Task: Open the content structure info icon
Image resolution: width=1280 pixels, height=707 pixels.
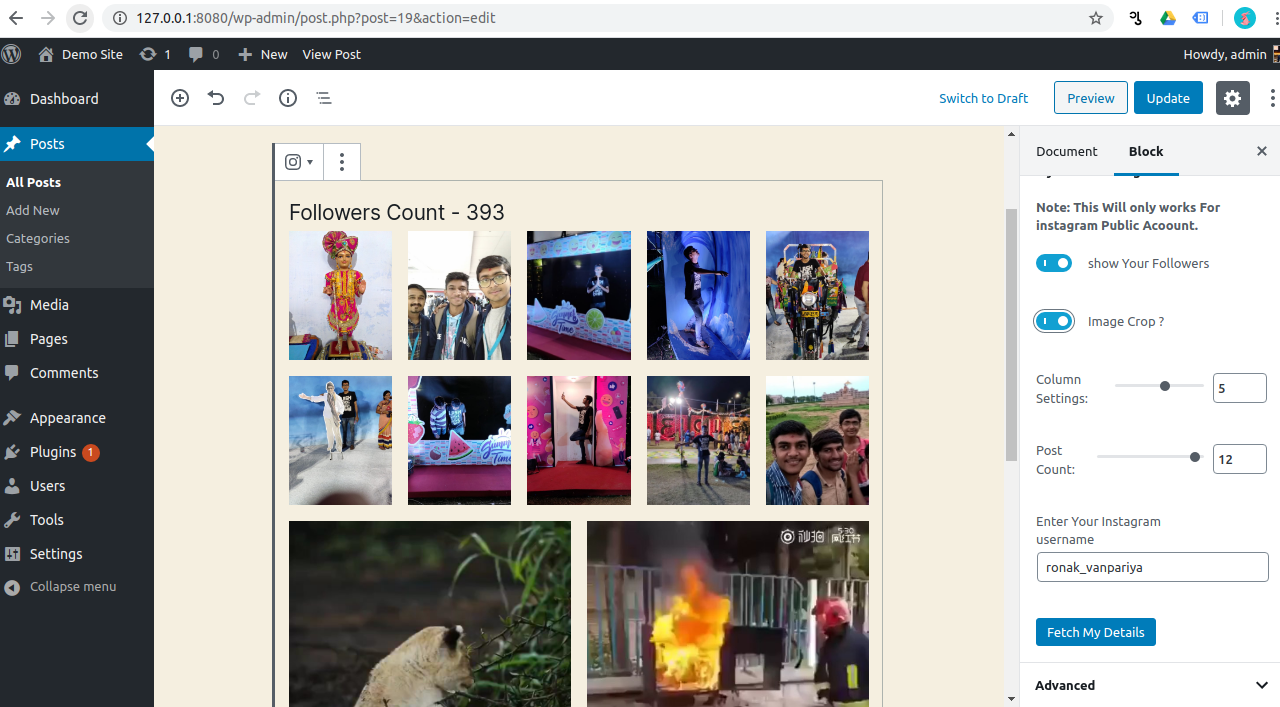Action: [288, 98]
